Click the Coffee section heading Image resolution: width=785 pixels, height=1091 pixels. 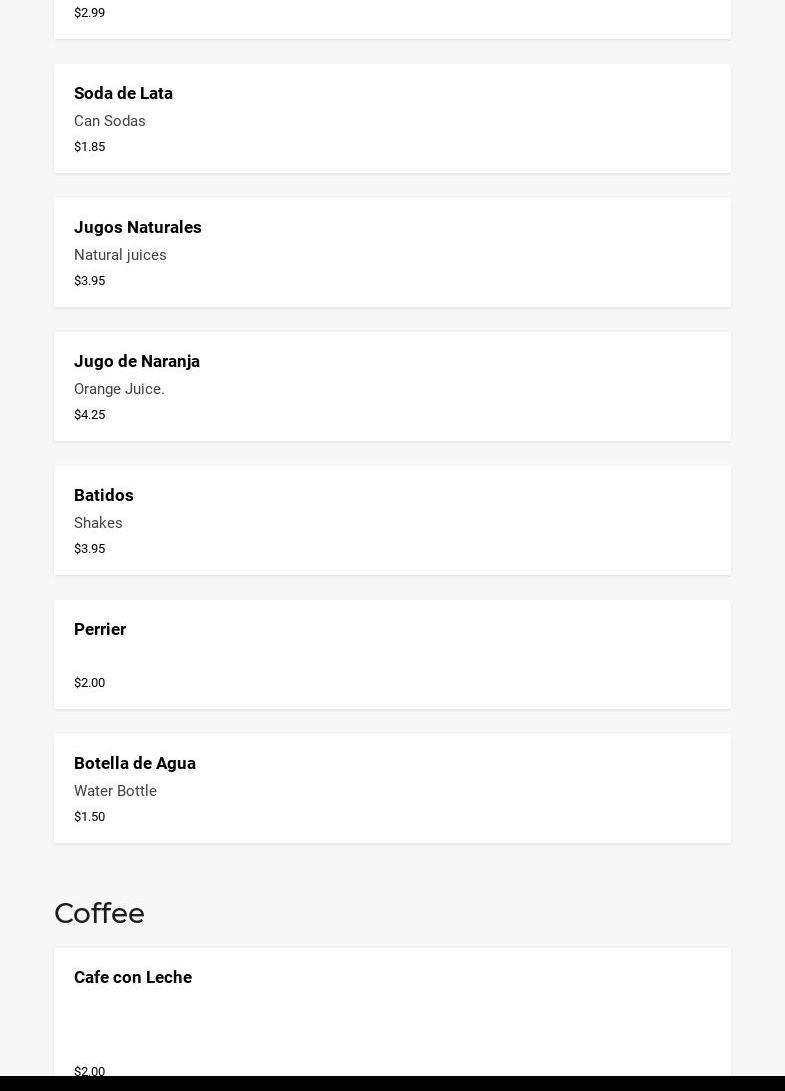99,913
